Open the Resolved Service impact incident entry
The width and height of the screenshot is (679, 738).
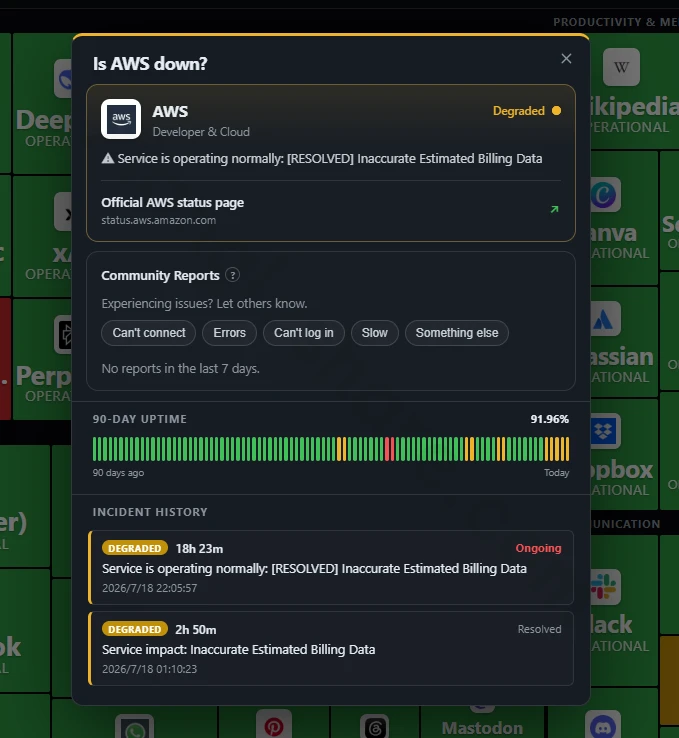coord(331,649)
